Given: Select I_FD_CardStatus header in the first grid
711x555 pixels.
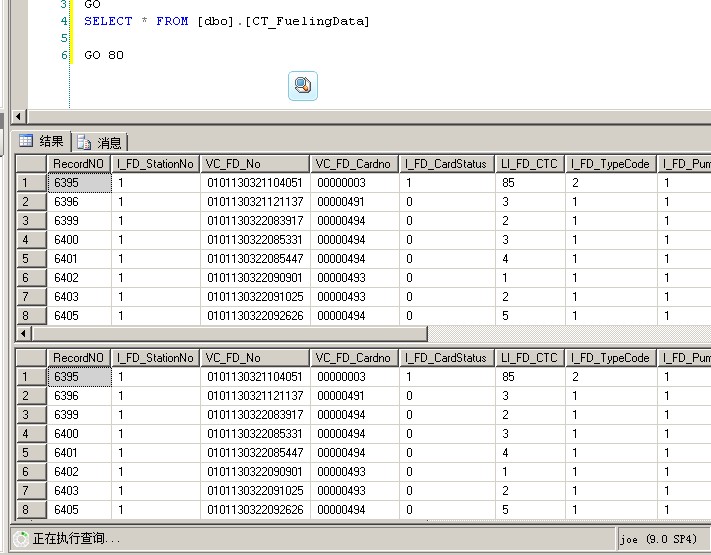Looking at the screenshot, I should click(x=447, y=164).
